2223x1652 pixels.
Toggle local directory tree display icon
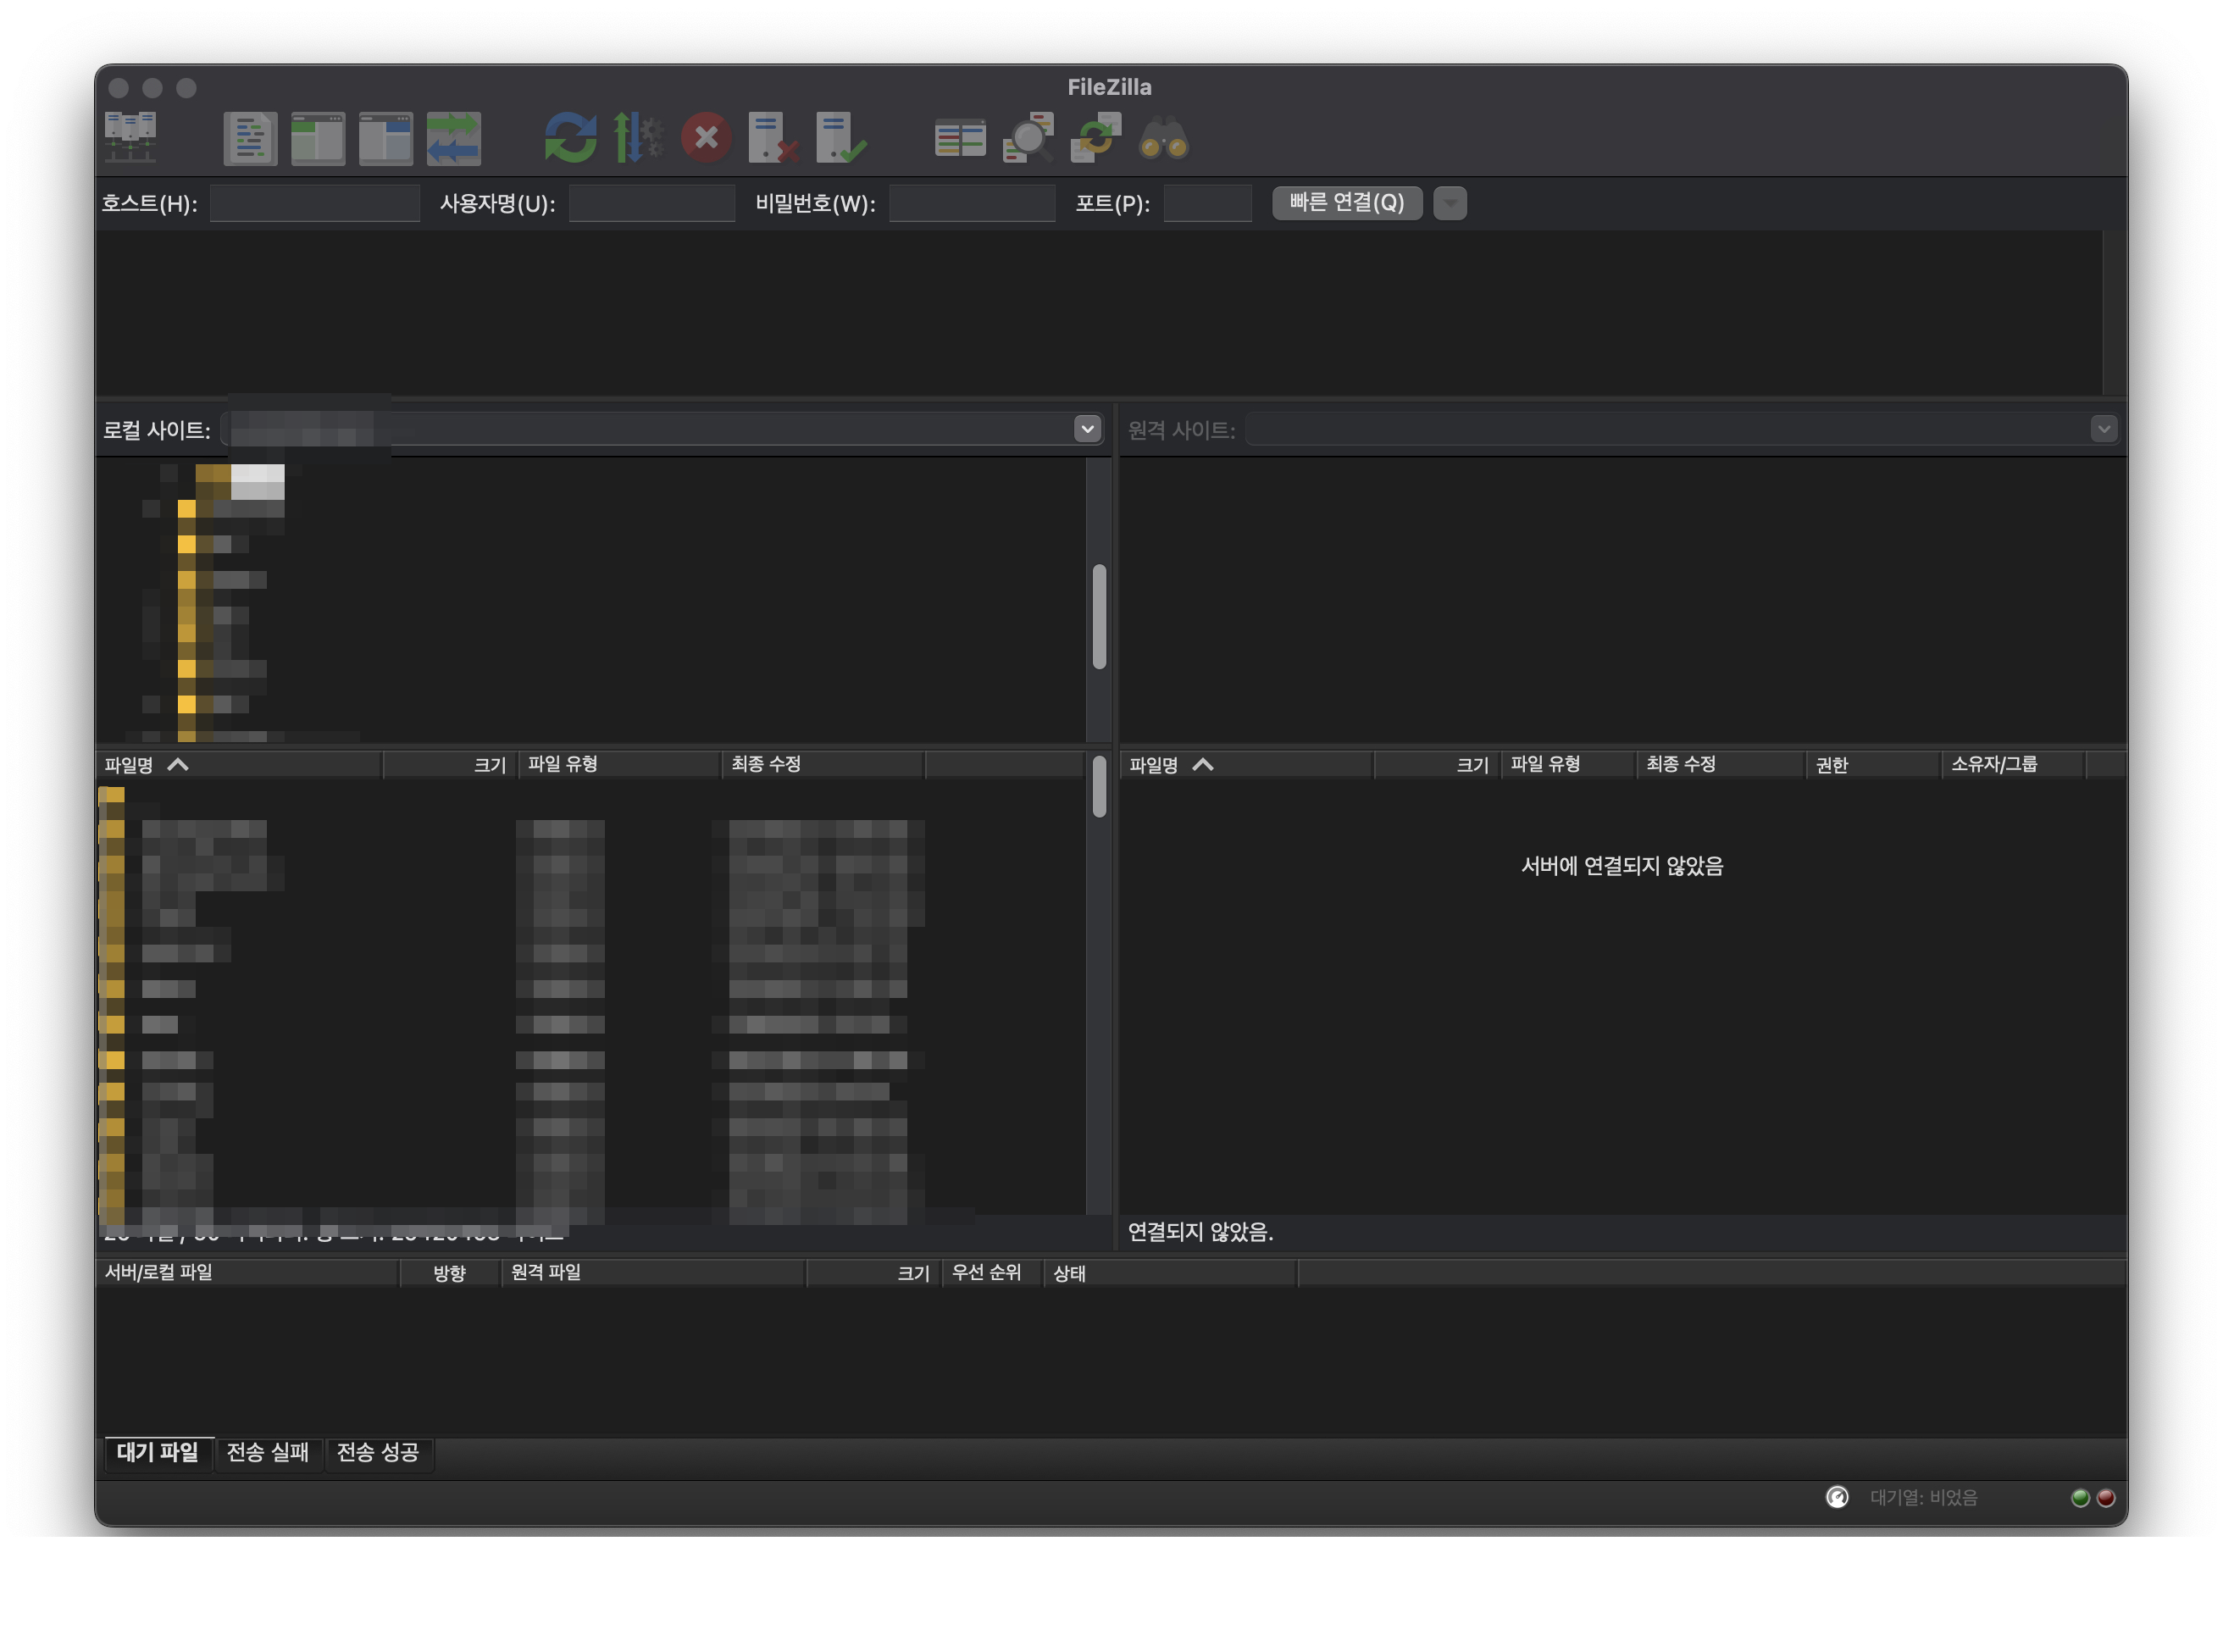click(318, 138)
